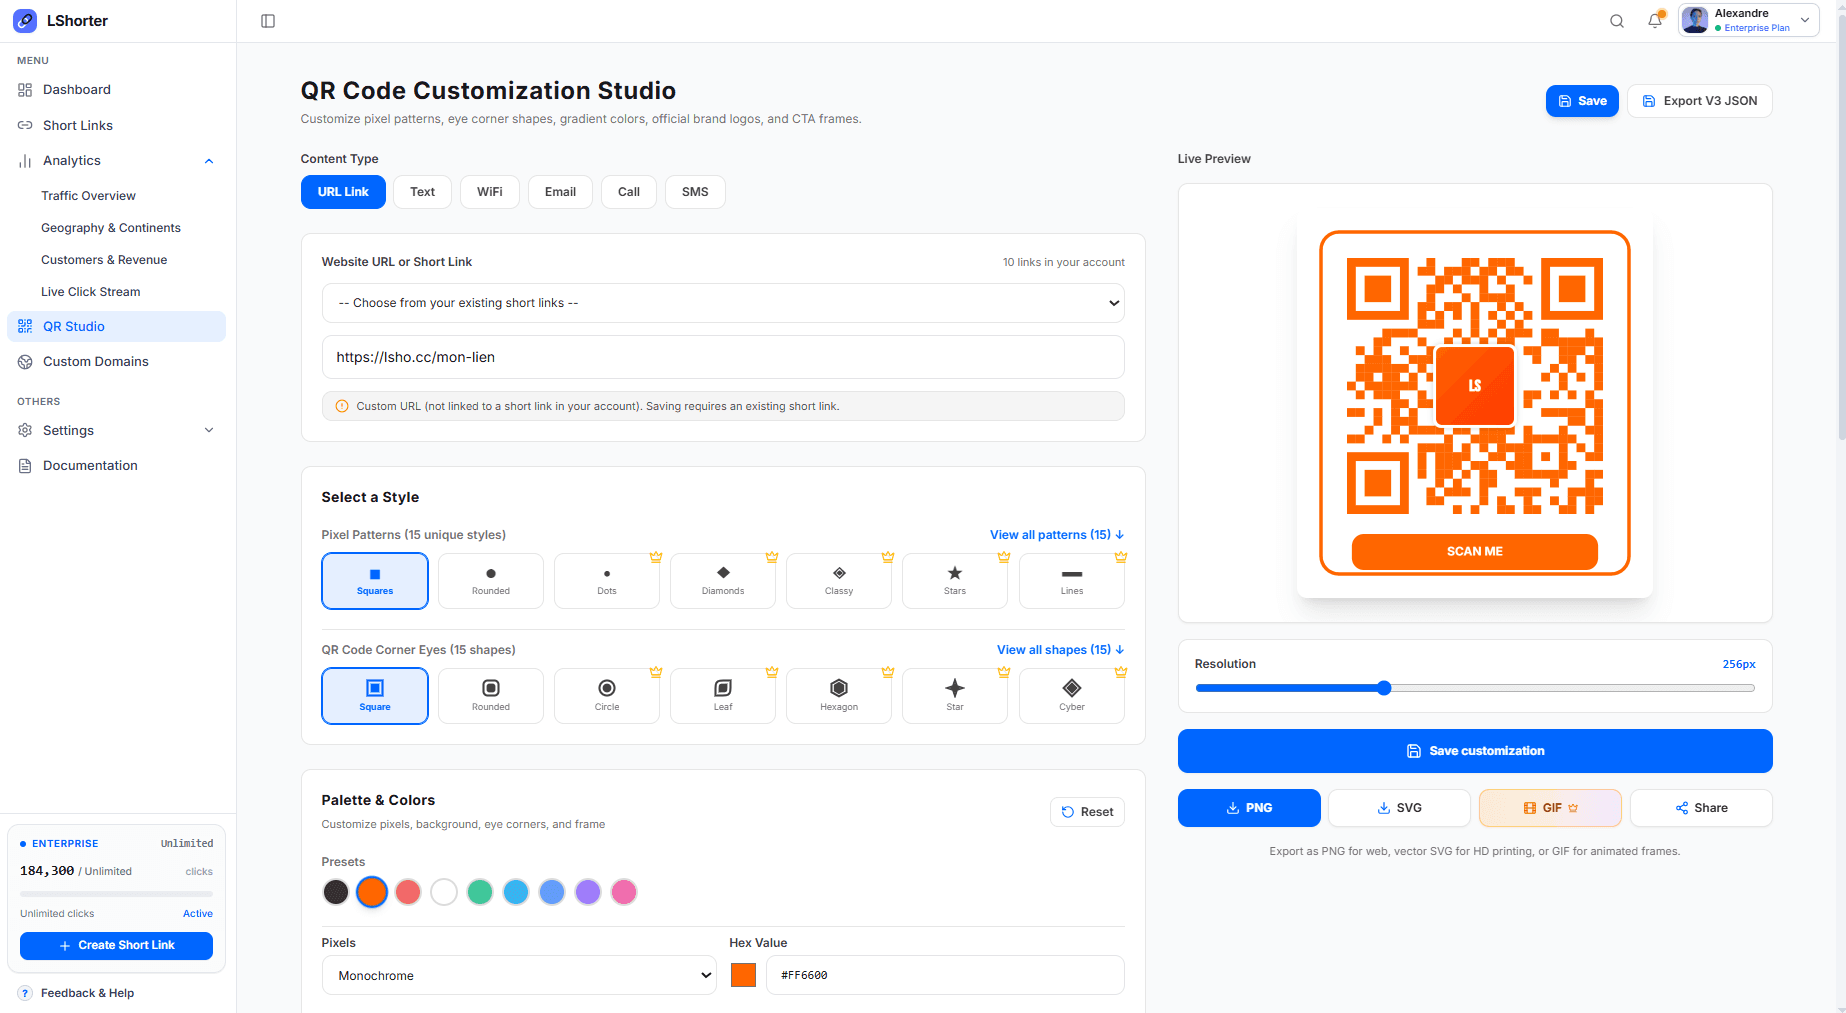Select the Cyber corner eye shape
The height and width of the screenshot is (1013, 1846).
[x=1072, y=696]
